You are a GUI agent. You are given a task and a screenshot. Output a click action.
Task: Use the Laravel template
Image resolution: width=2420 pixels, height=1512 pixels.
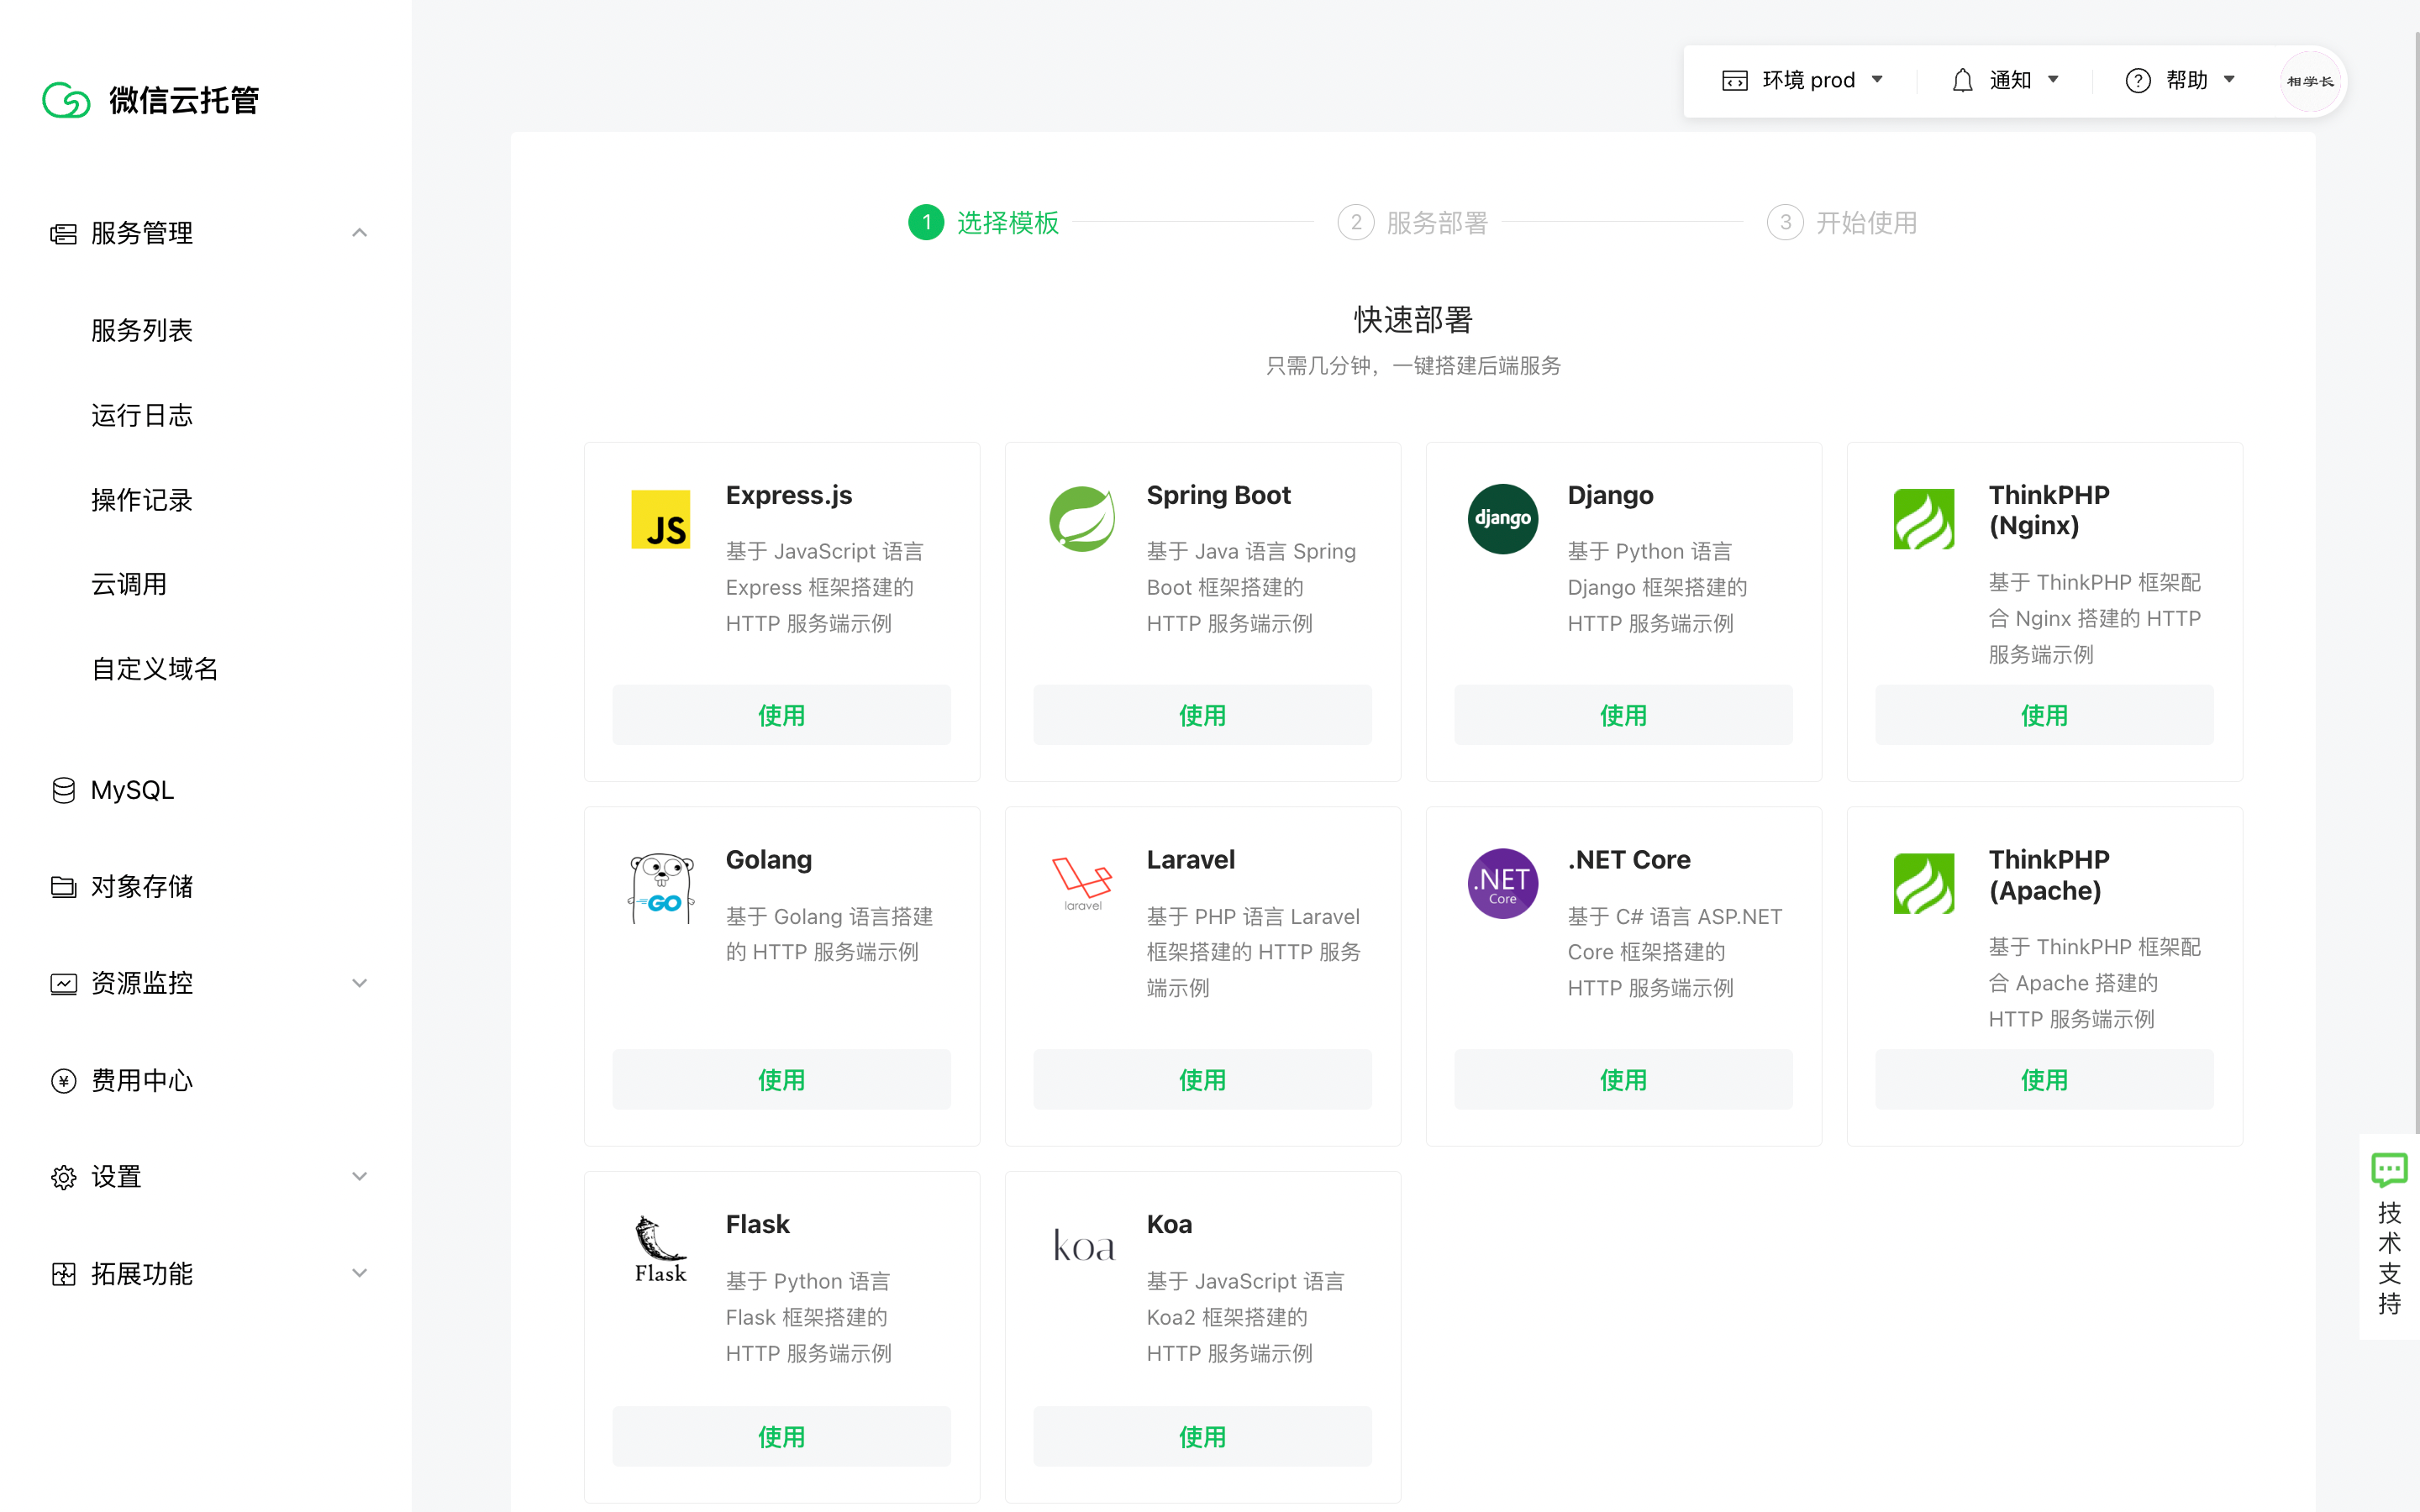pos(1202,1080)
